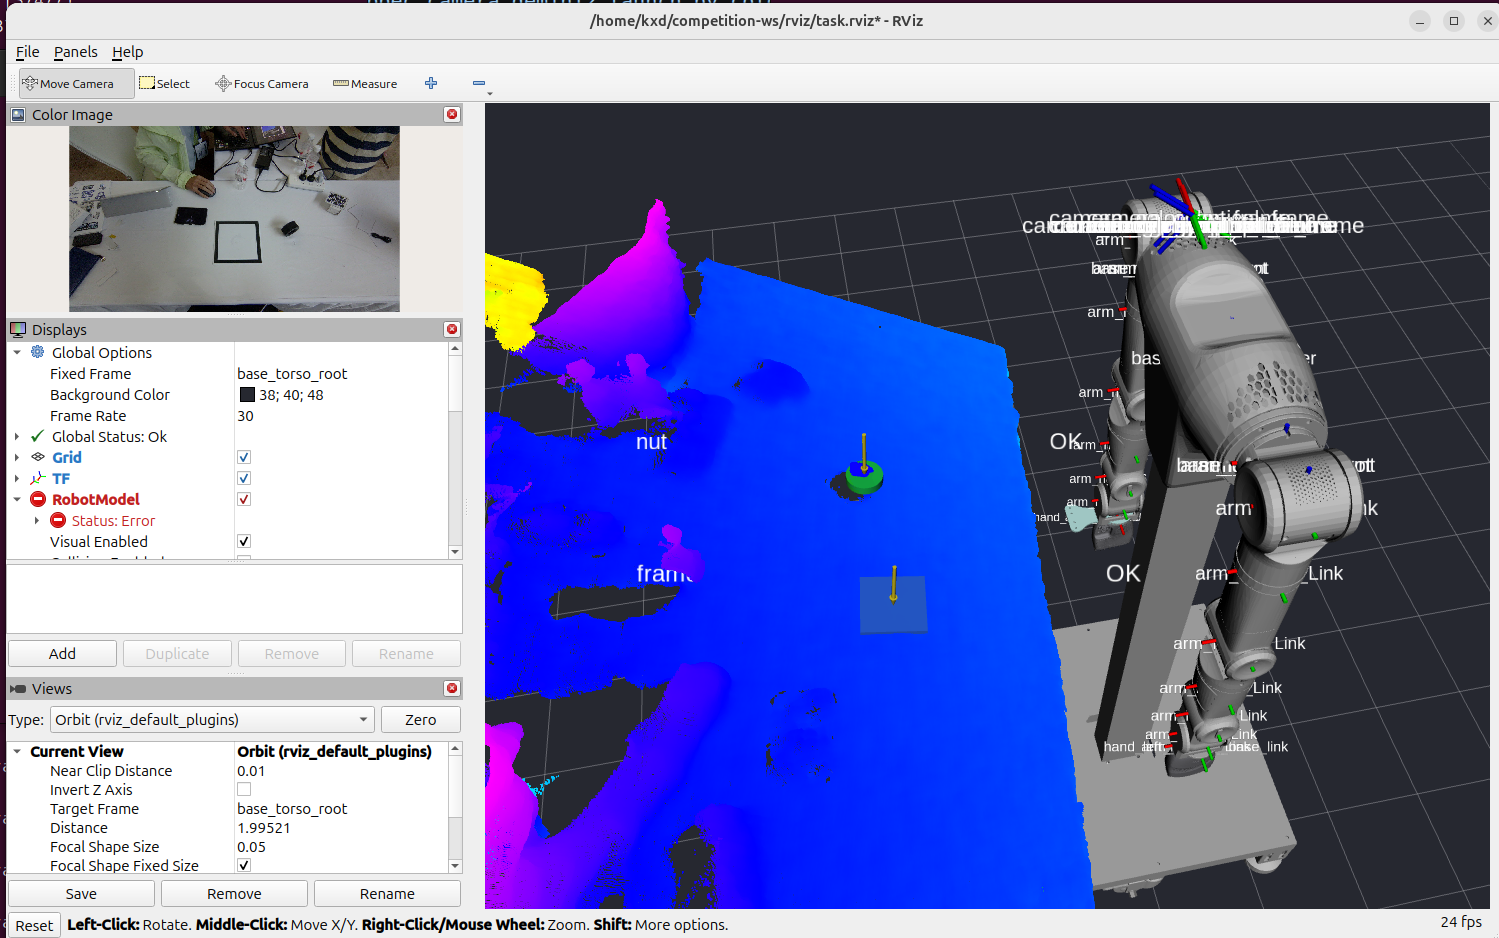Maximize the RViz window
Image resolution: width=1499 pixels, height=938 pixels.
(x=1454, y=21)
